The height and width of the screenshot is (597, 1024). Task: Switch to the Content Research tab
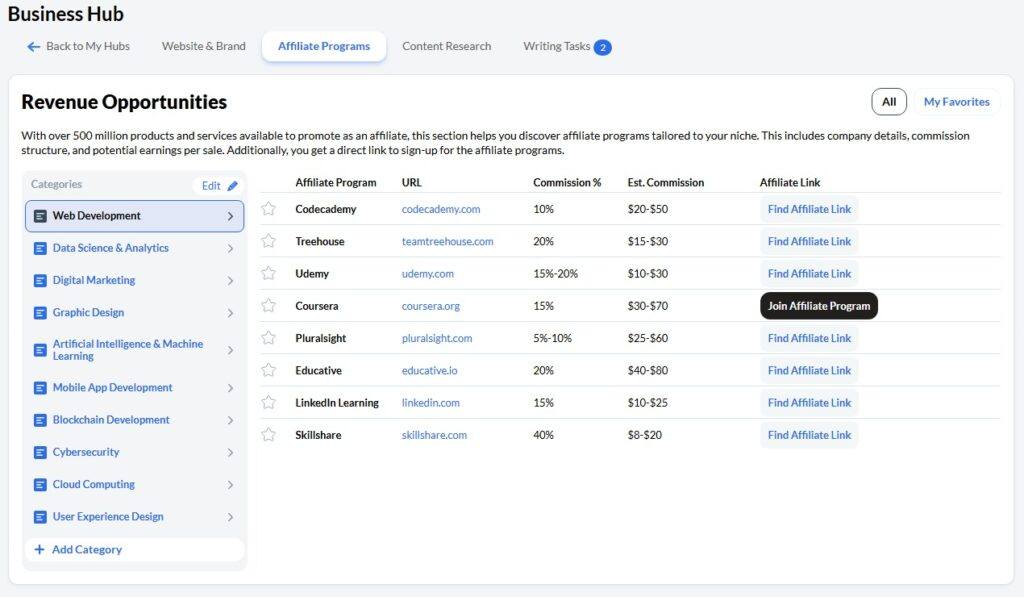pos(446,46)
